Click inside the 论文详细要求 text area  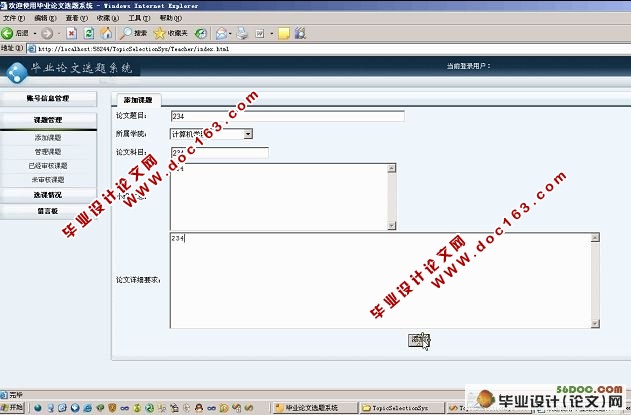(x=381, y=280)
